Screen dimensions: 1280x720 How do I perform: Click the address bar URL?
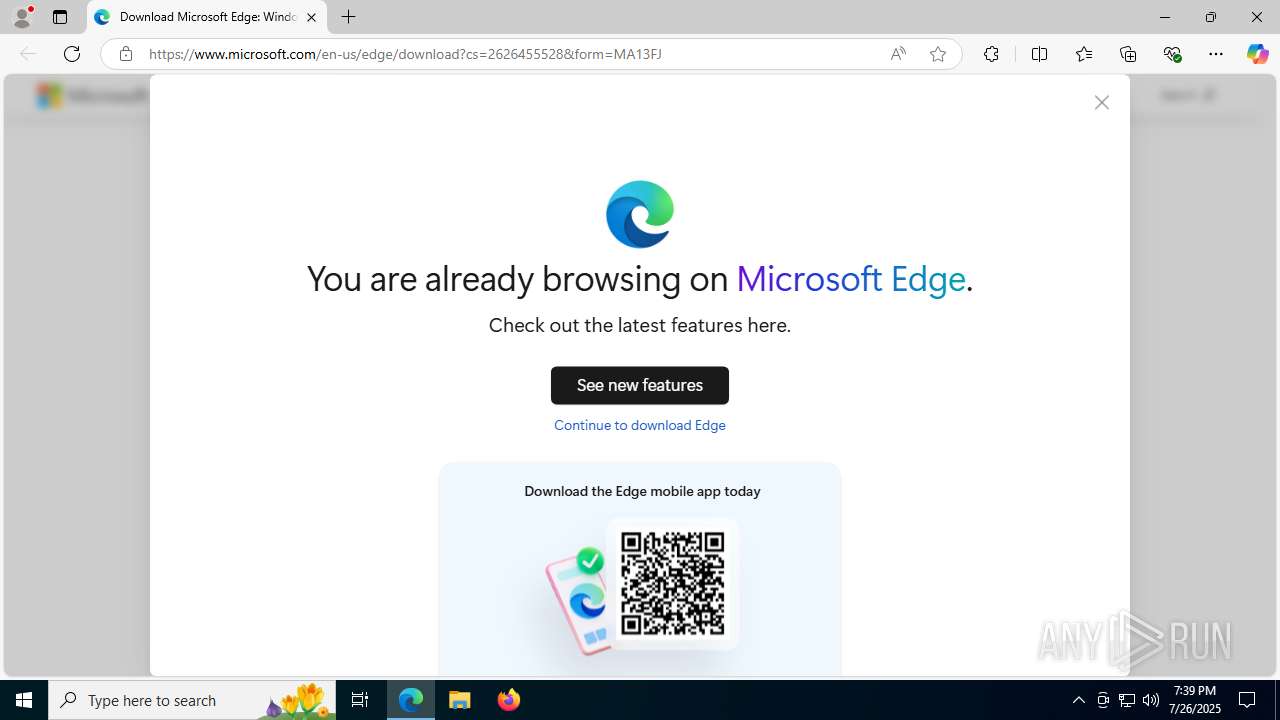tap(405, 54)
